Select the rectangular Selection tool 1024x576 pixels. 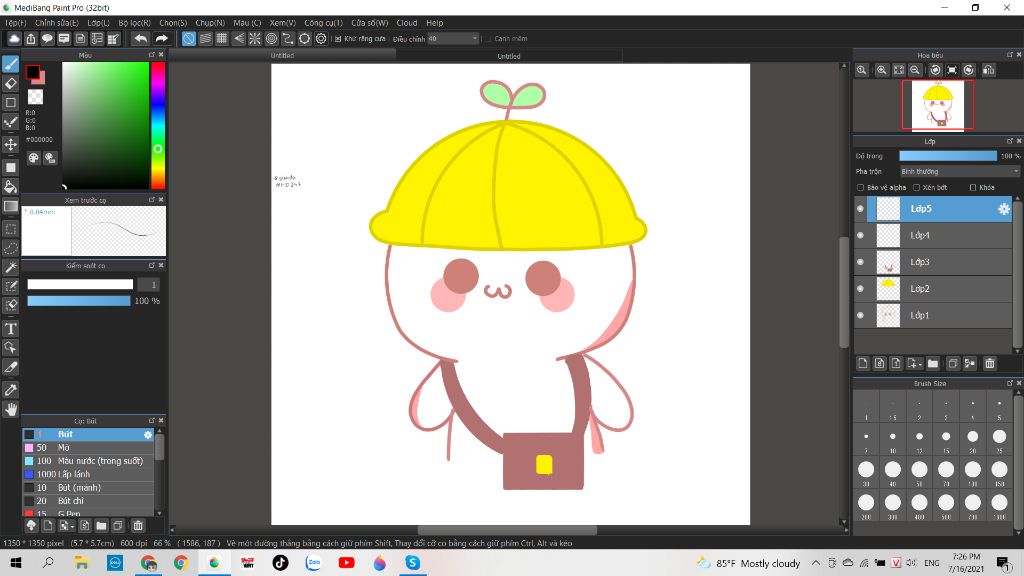[10, 229]
